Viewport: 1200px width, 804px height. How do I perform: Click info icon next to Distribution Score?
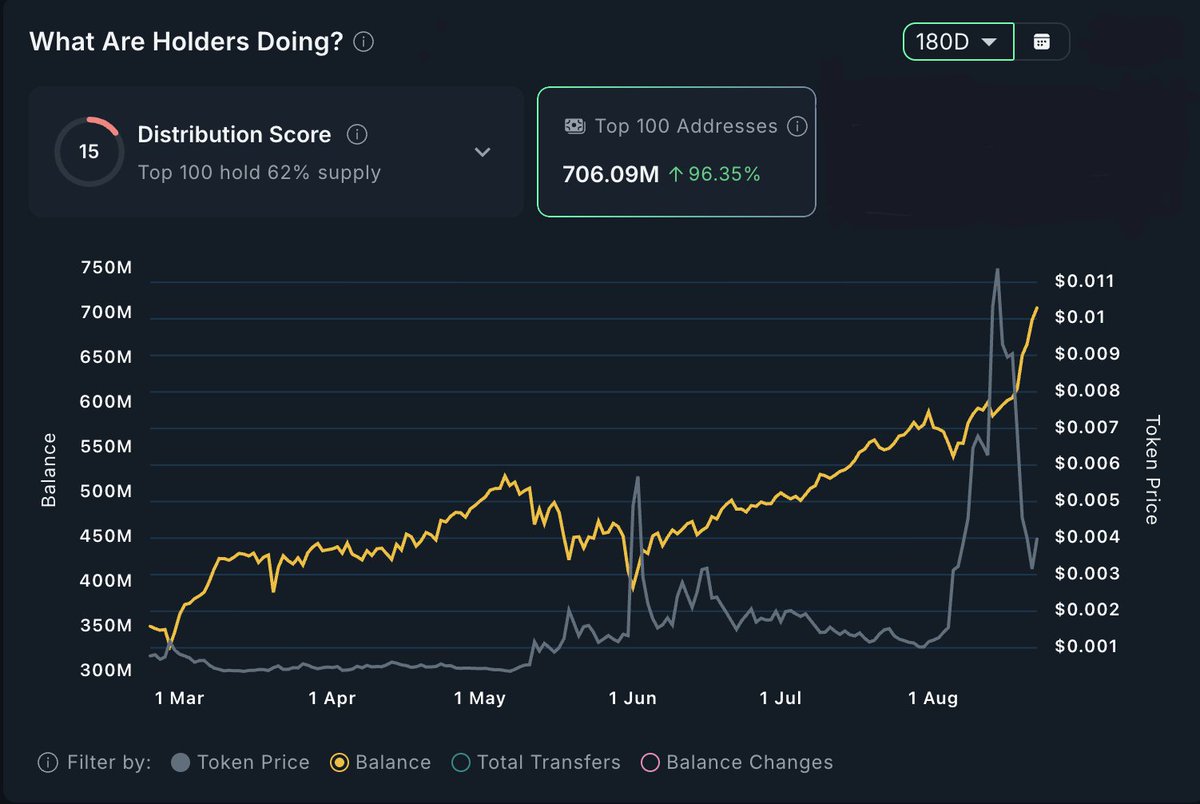click(357, 134)
